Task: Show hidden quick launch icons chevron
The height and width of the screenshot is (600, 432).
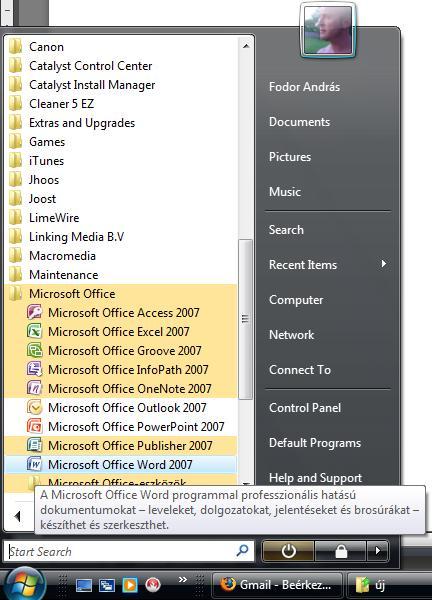Action: coord(183,580)
